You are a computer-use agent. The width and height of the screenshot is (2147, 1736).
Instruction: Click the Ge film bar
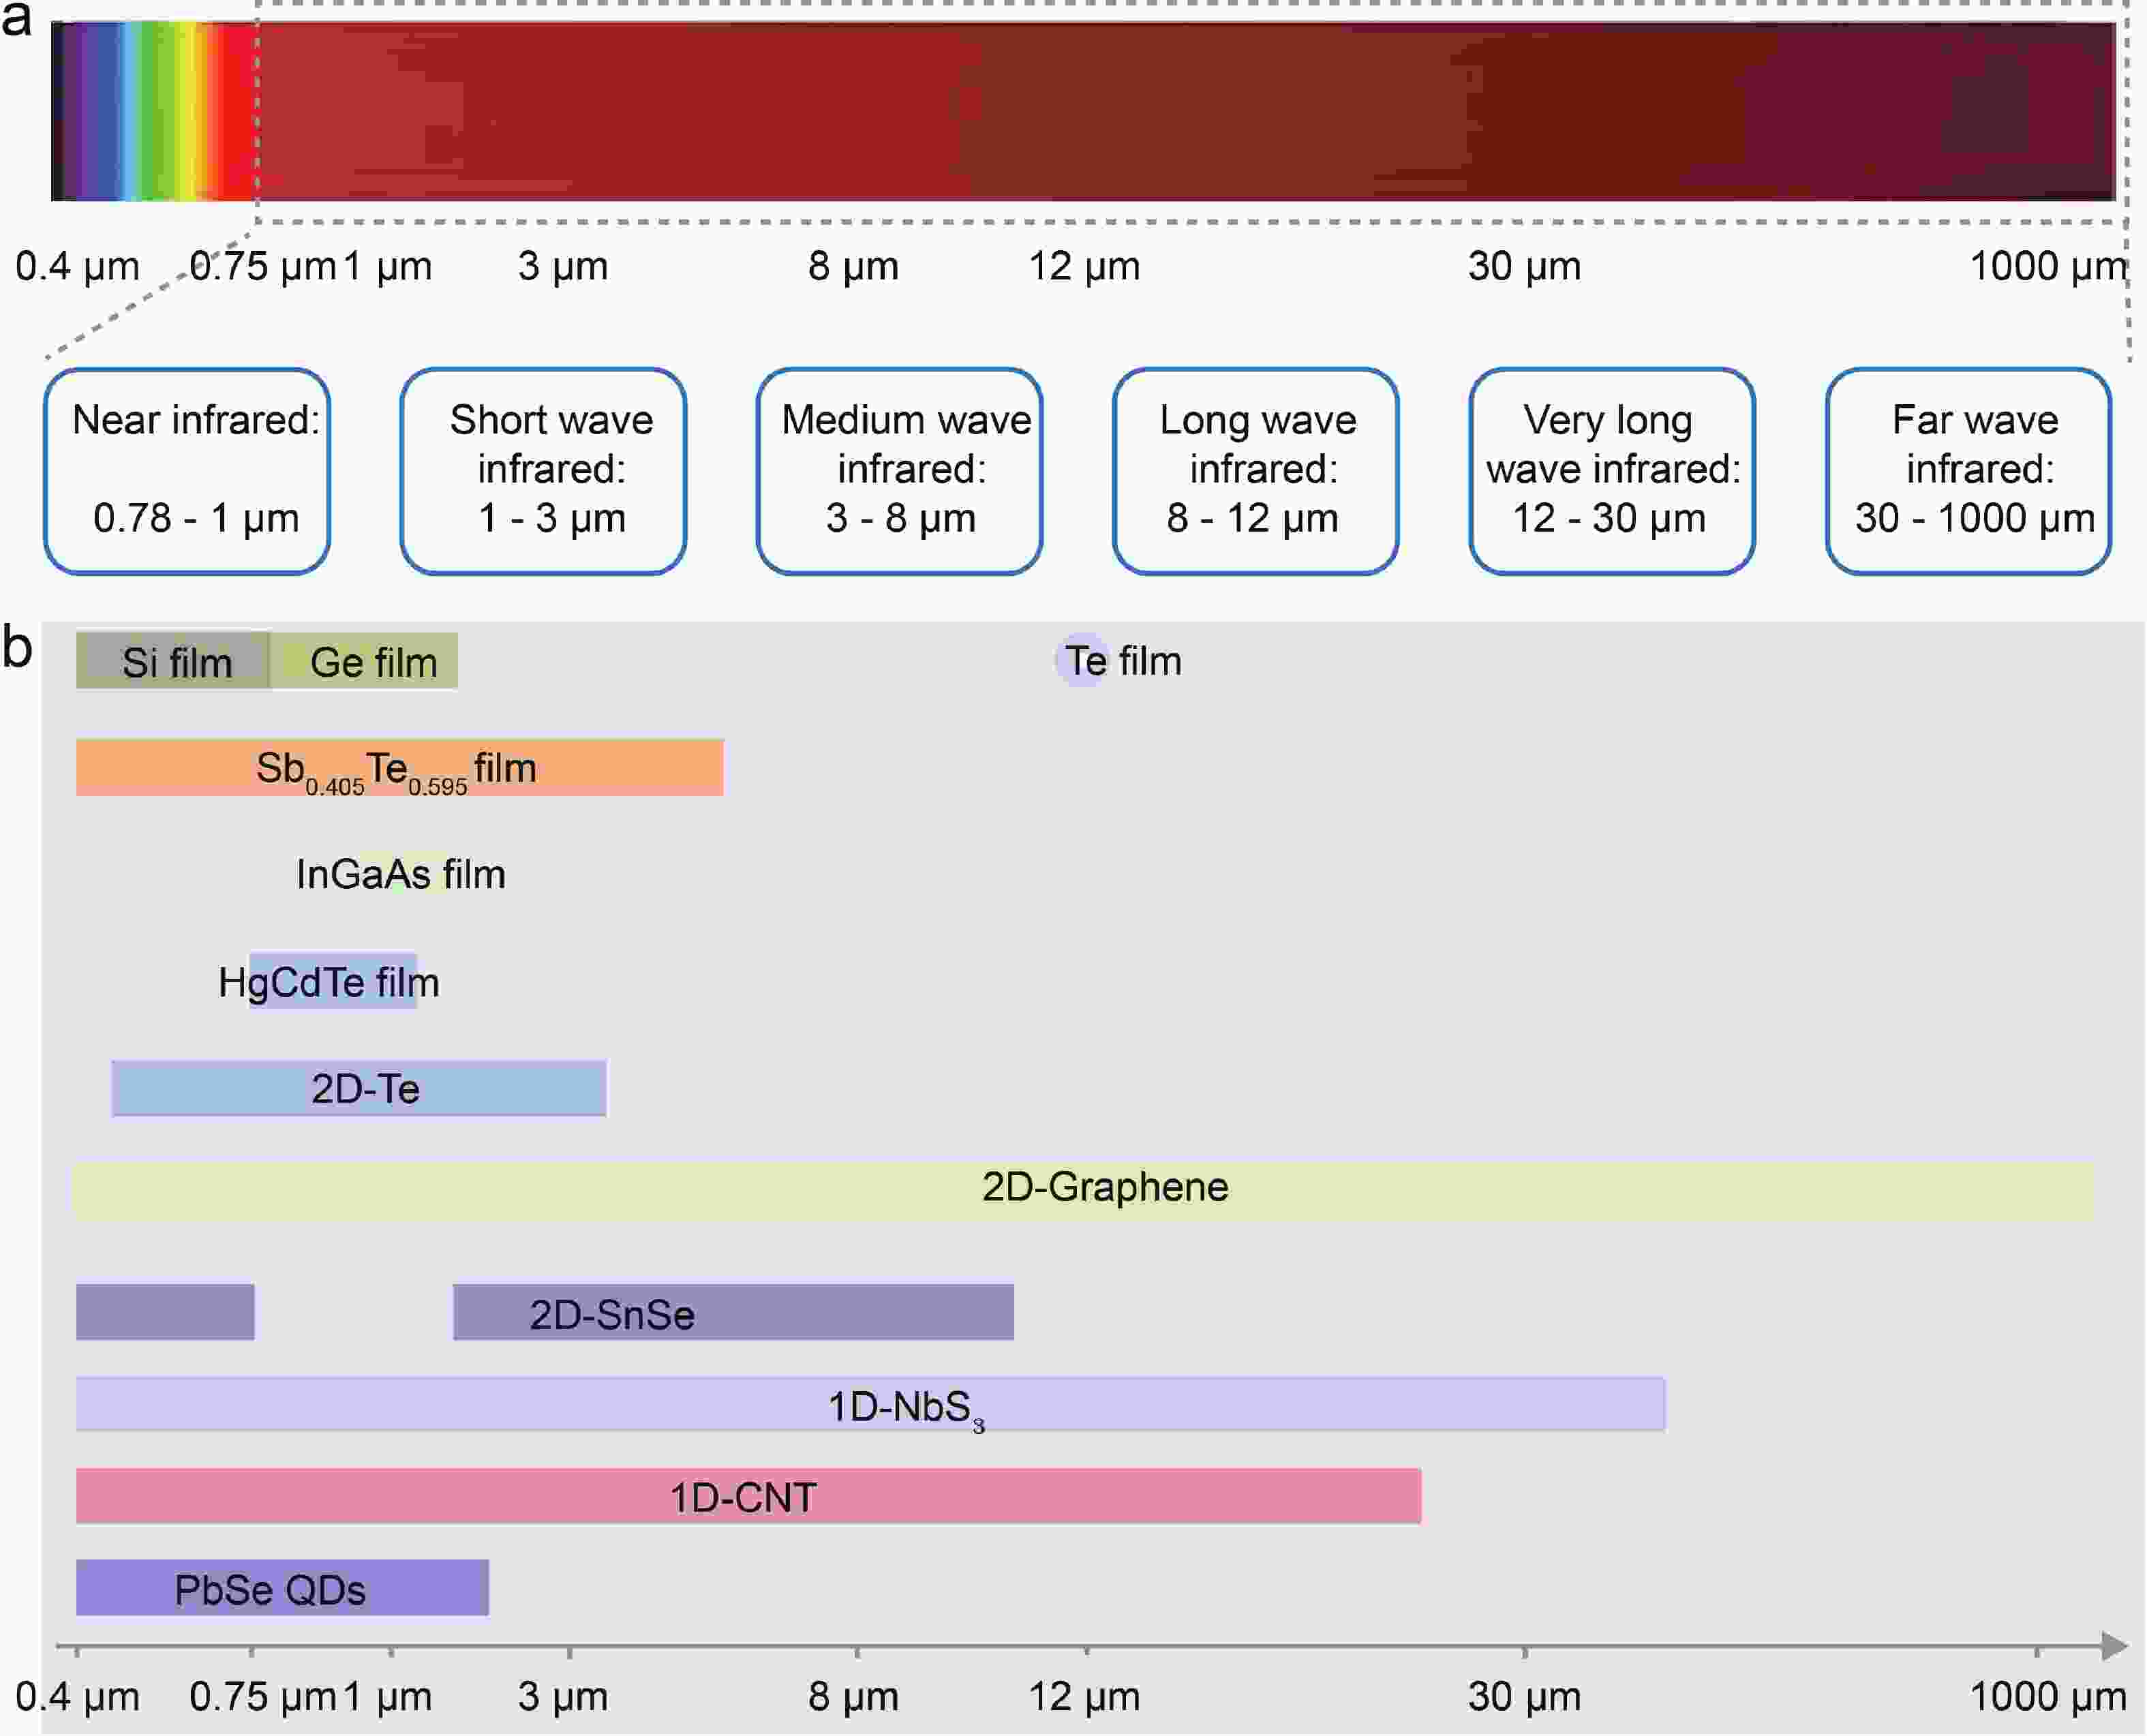[x=365, y=661]
